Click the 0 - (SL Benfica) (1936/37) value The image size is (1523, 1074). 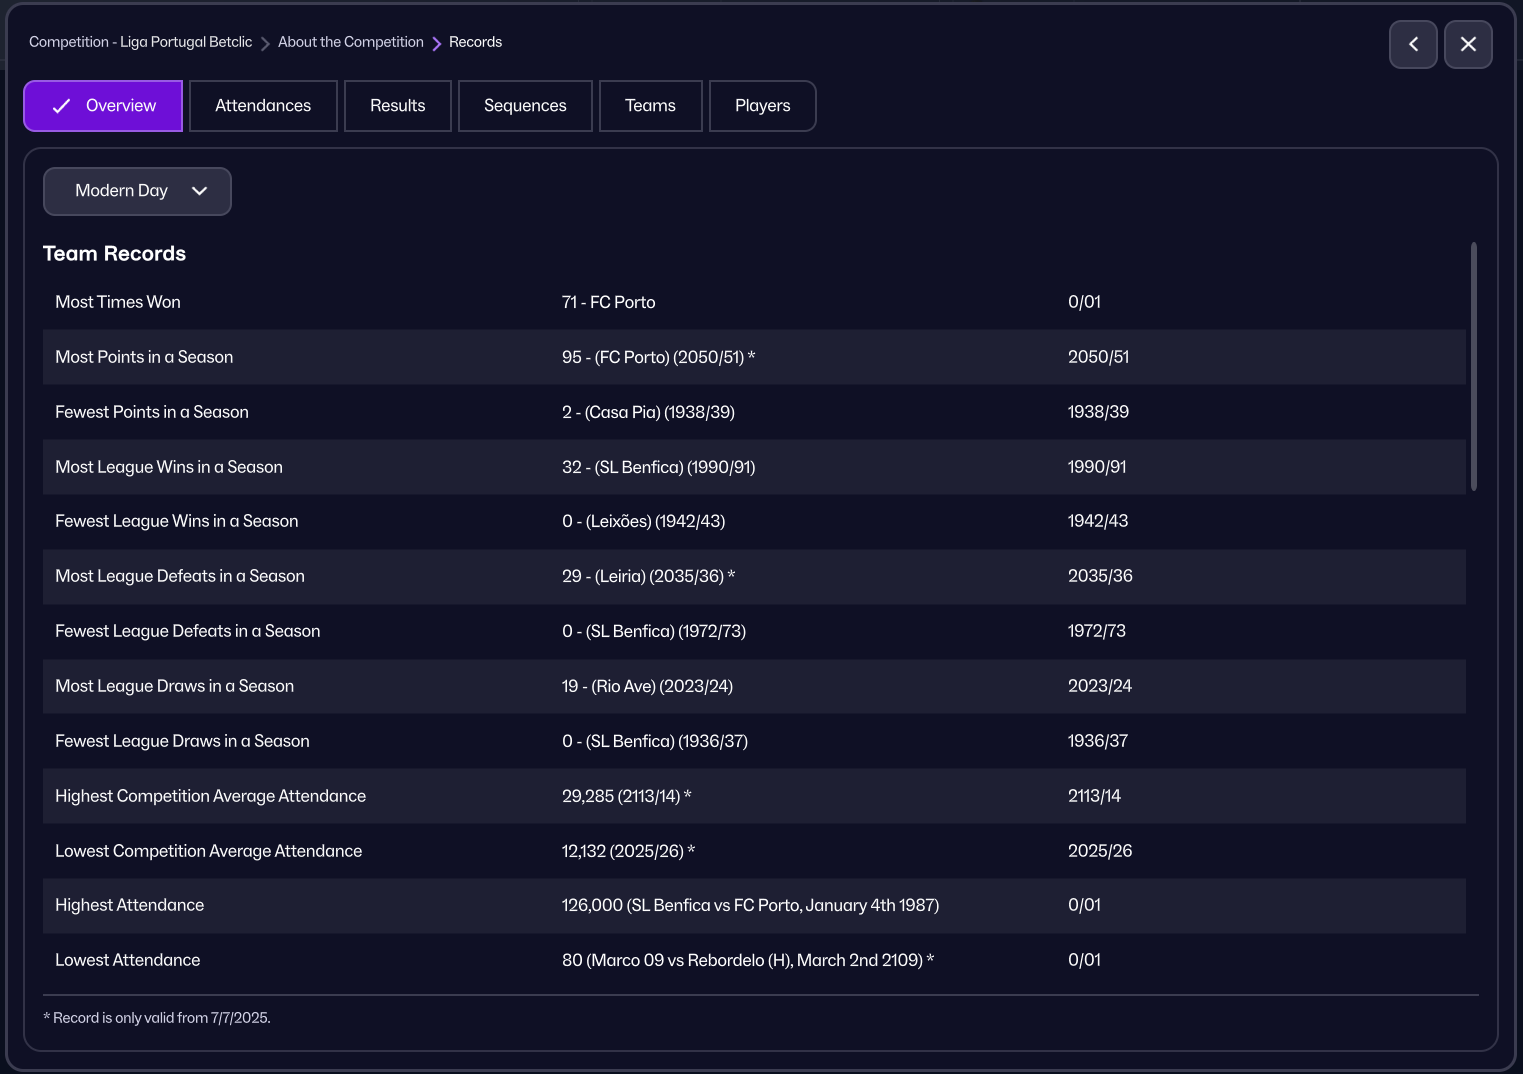tap(655, 741)
